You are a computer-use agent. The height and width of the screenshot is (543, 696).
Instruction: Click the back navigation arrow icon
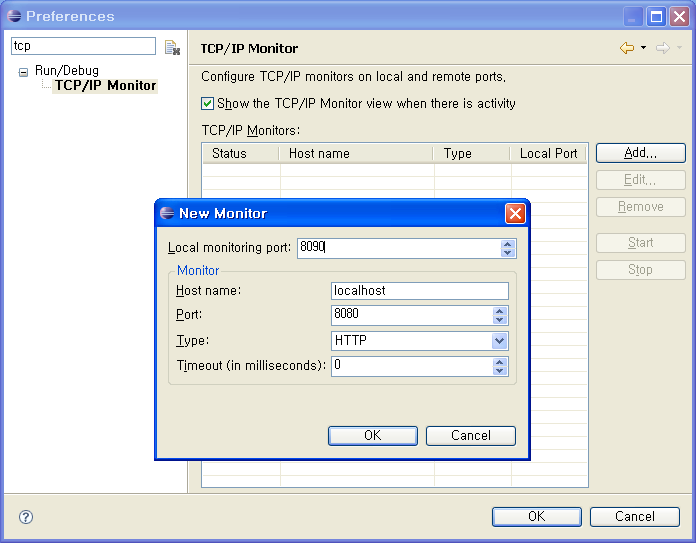[627, 48]
